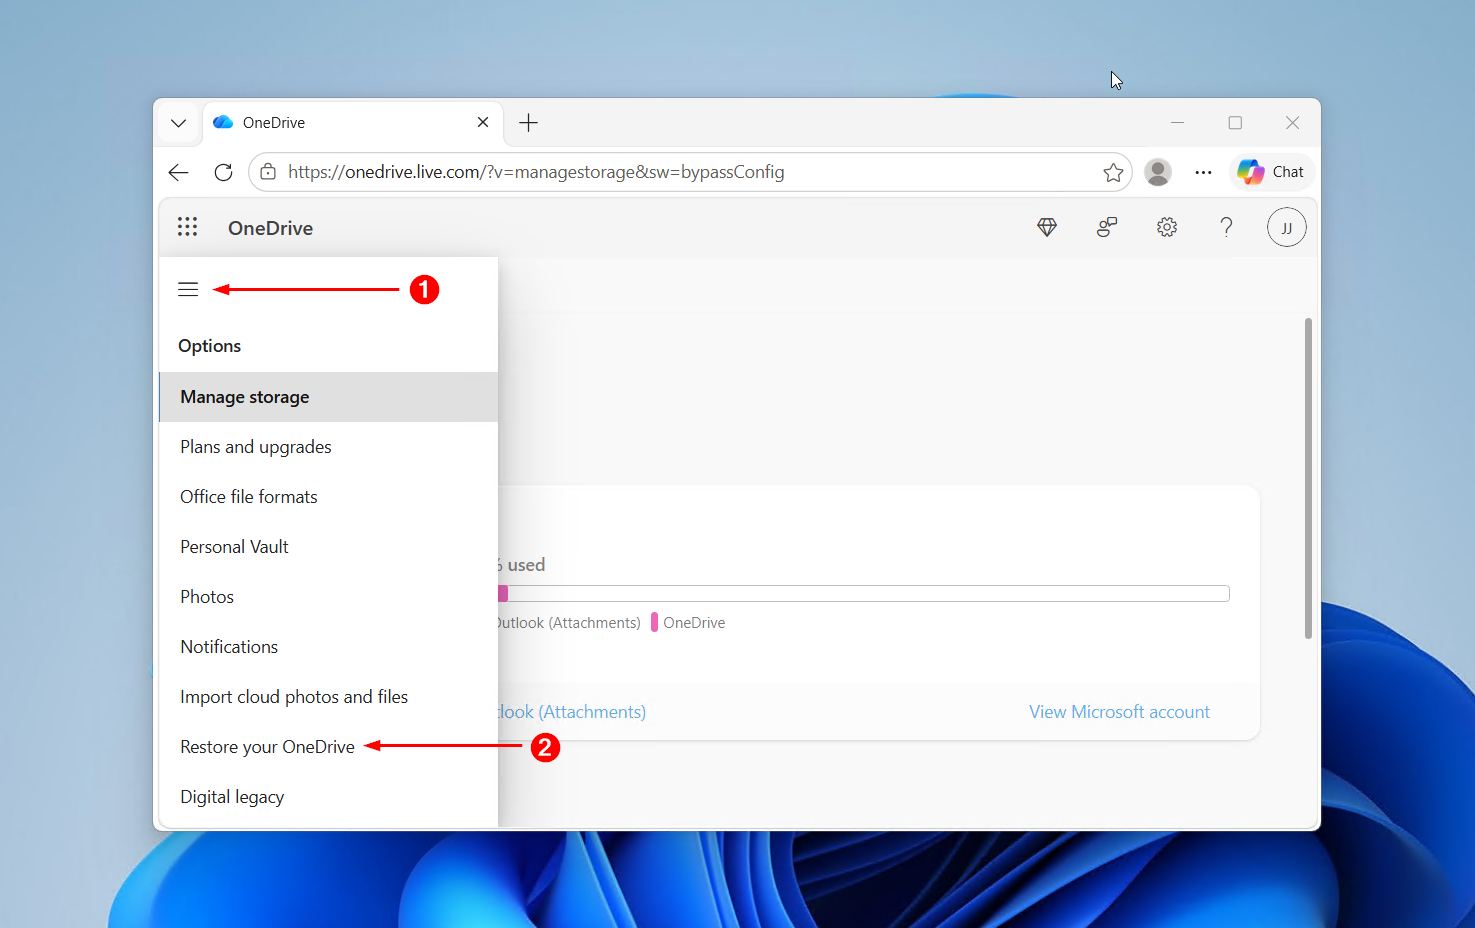Open OneDrive settings gear
The image size is (1475, 928).
[1167, 228]
